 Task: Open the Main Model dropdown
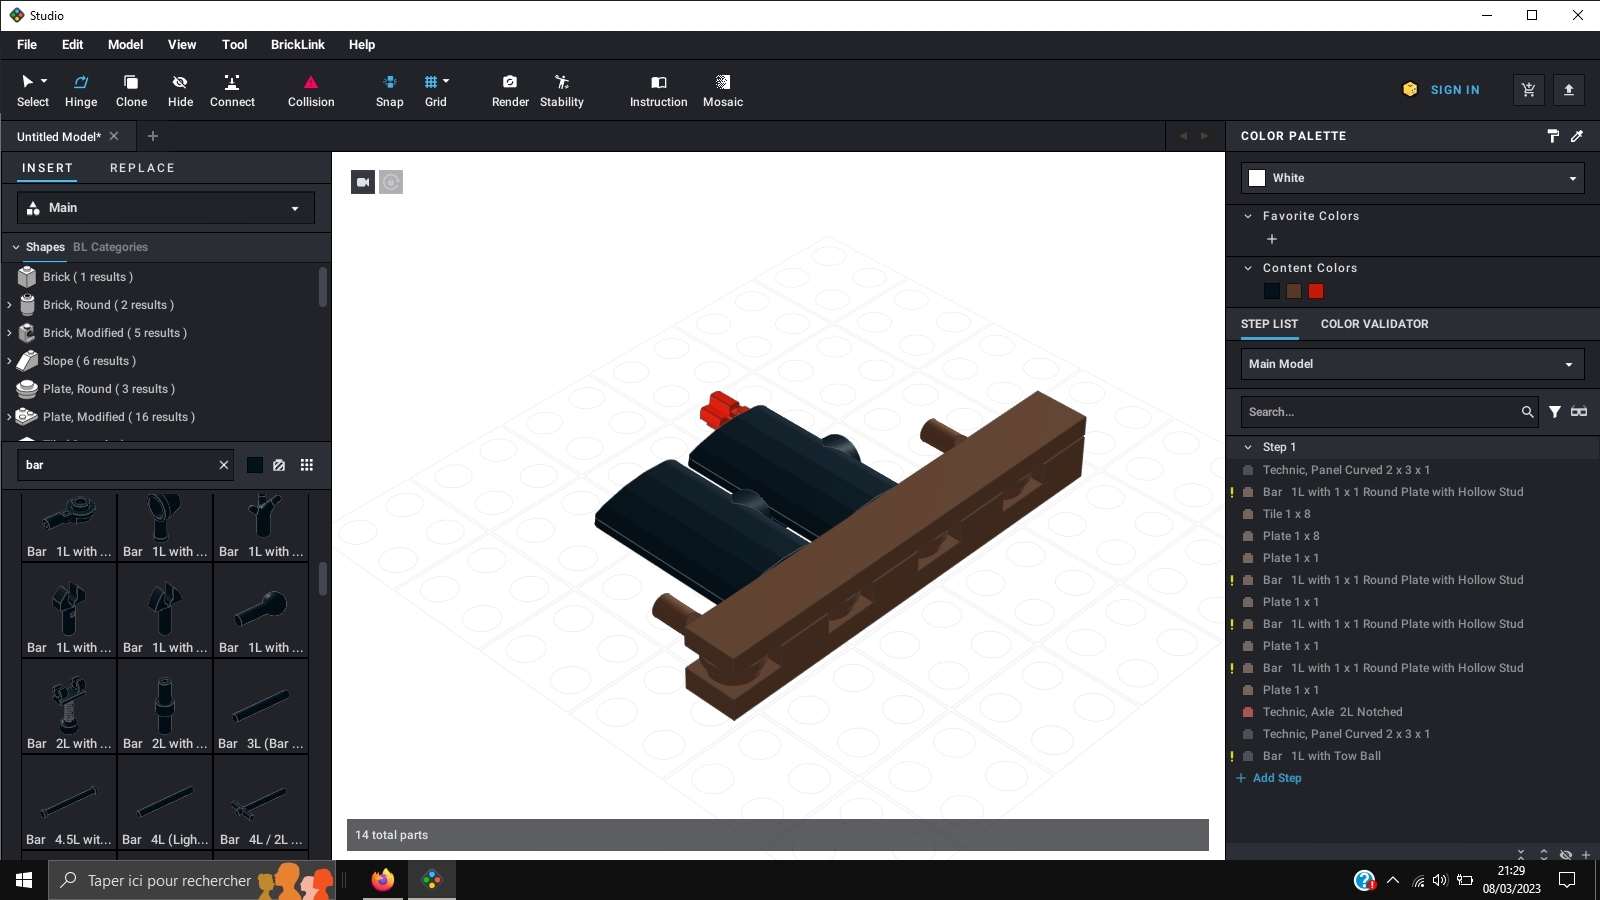(x=1413, y=364)
